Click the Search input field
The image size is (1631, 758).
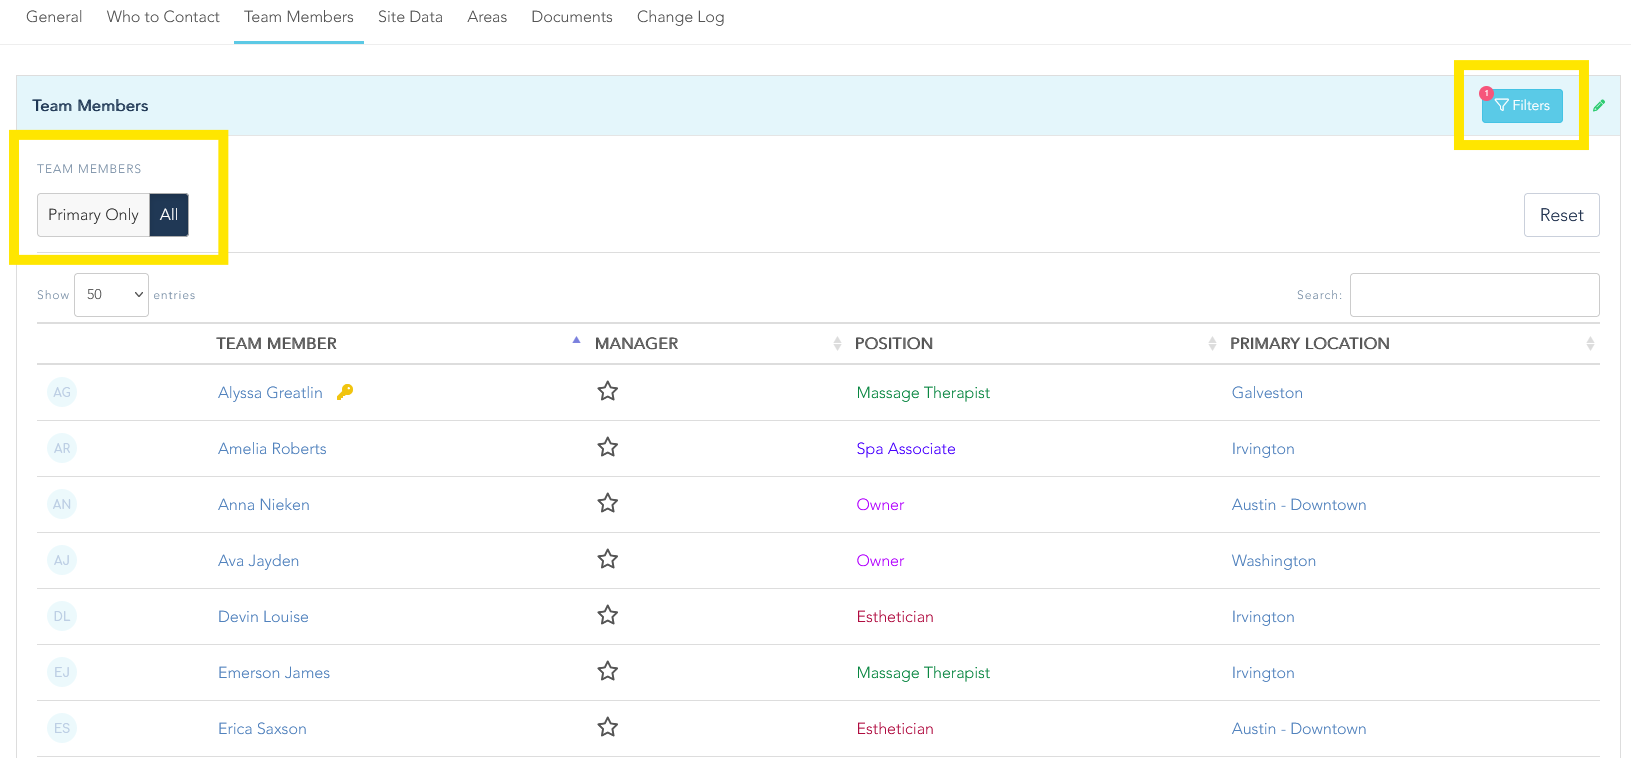[1474, 295]
